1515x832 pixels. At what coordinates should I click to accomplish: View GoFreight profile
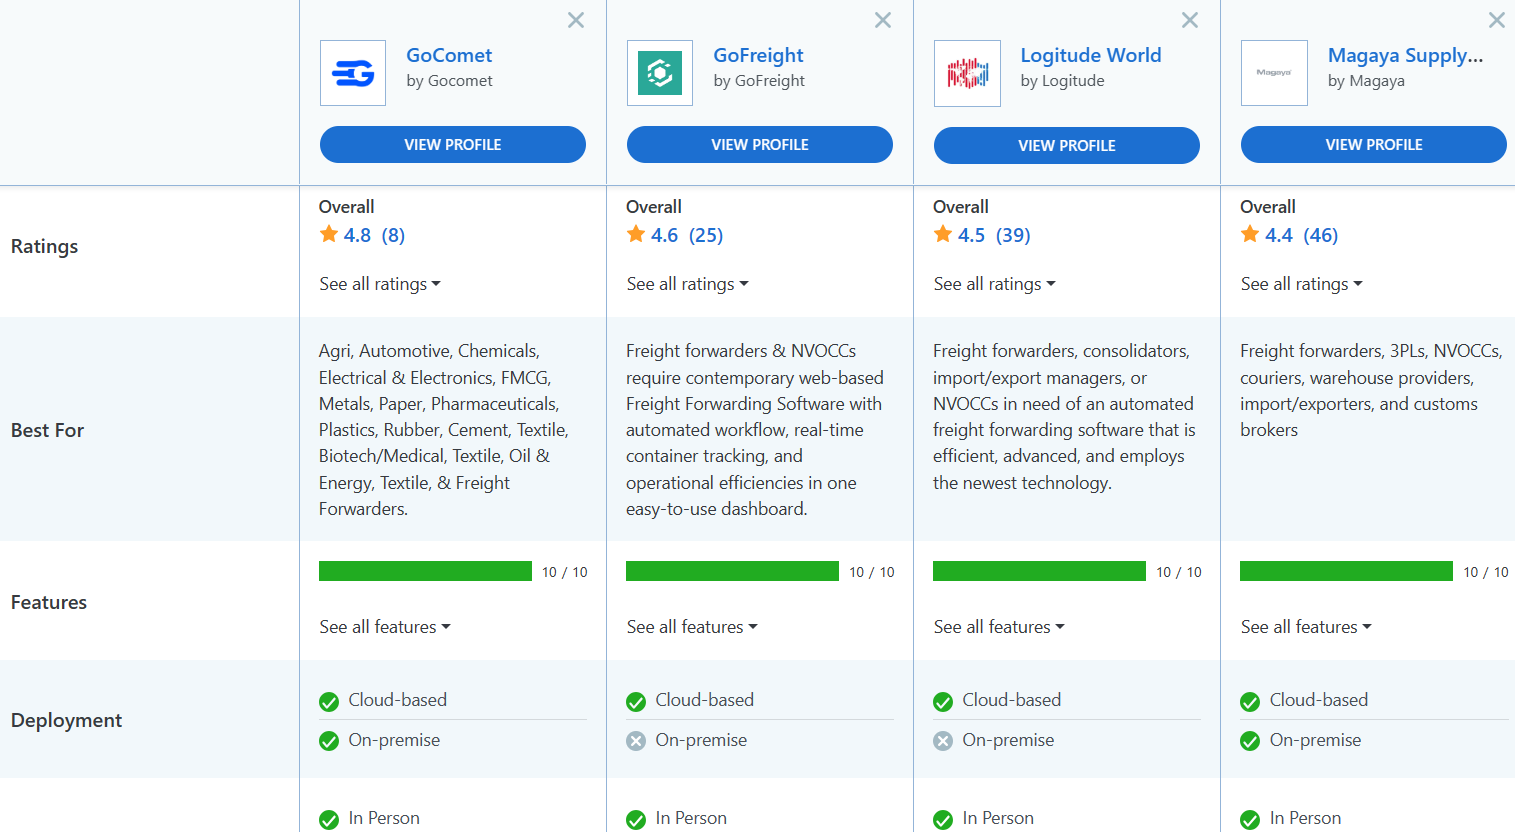point(760,144)
